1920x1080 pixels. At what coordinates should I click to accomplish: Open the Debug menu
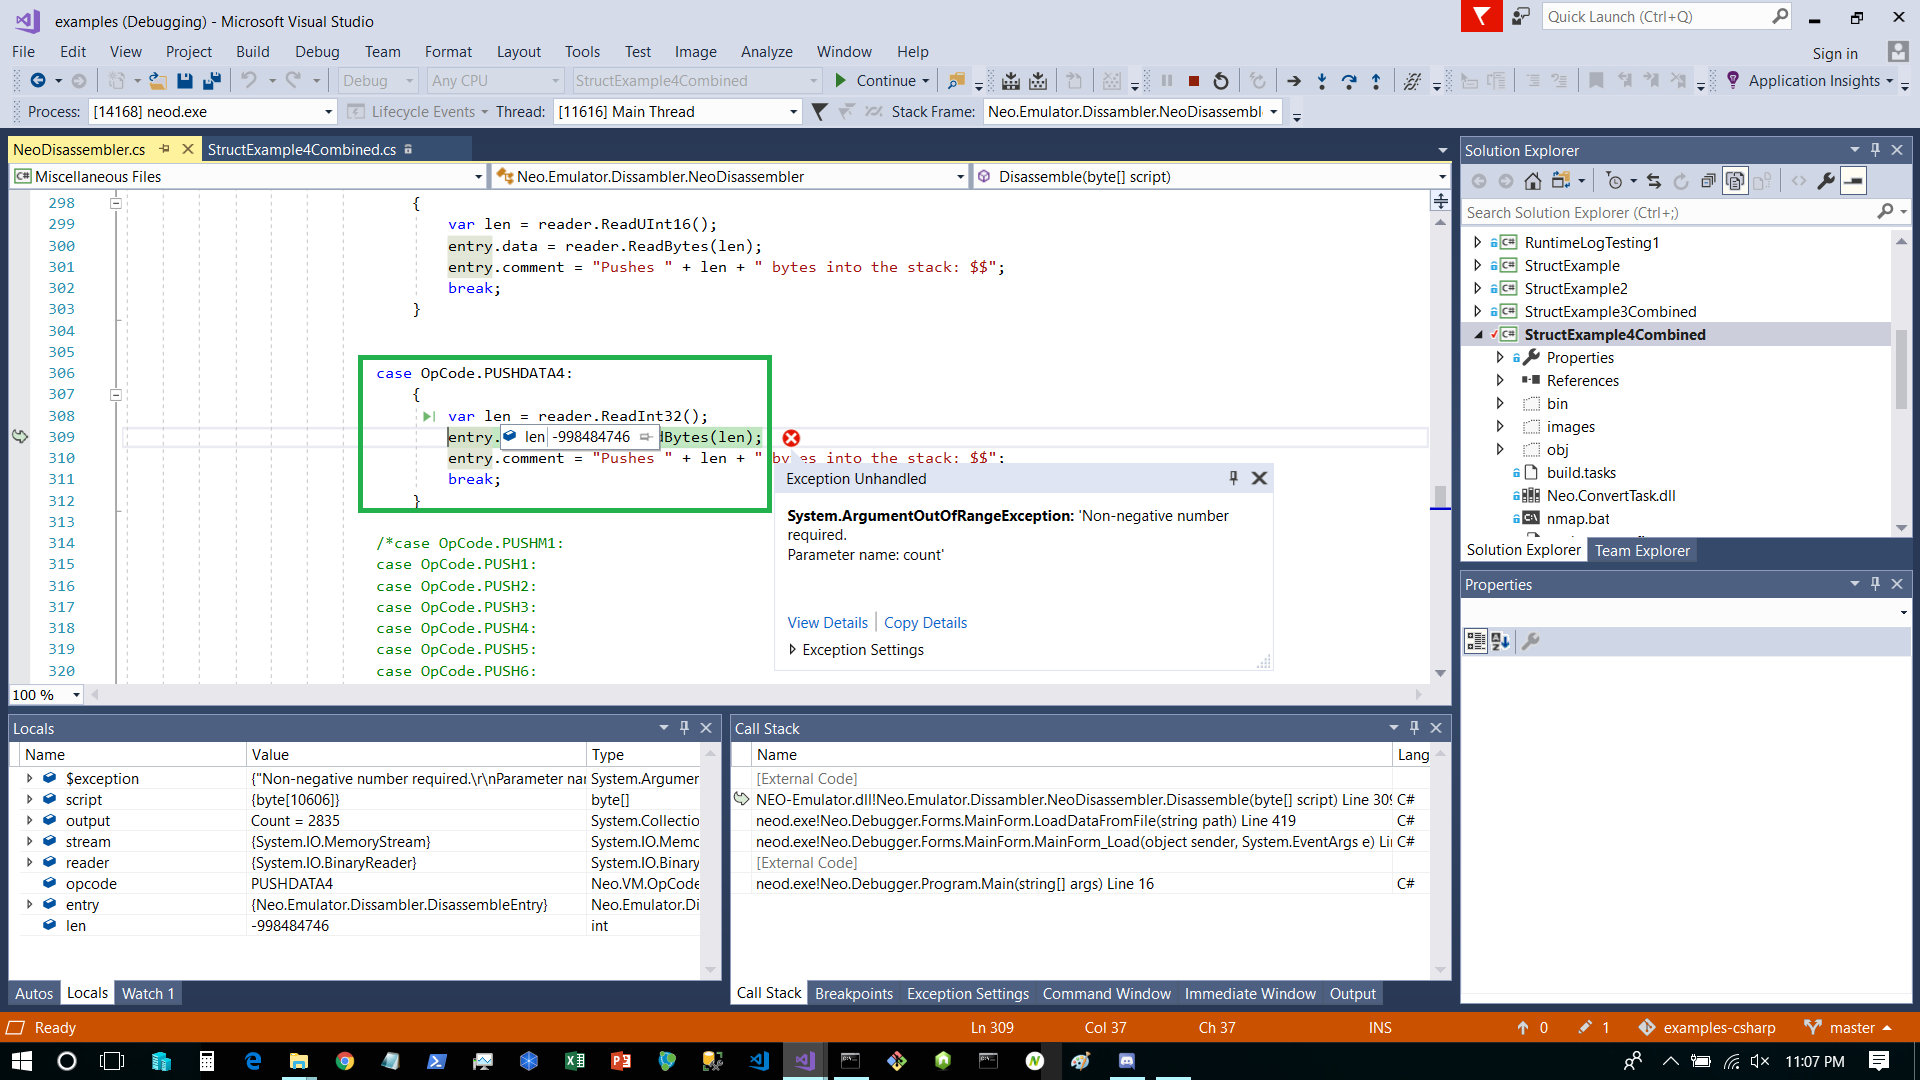[x=317, y=52]
